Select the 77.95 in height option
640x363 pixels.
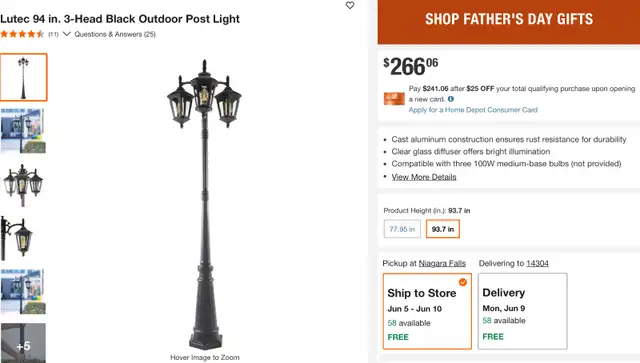(402, 229)
